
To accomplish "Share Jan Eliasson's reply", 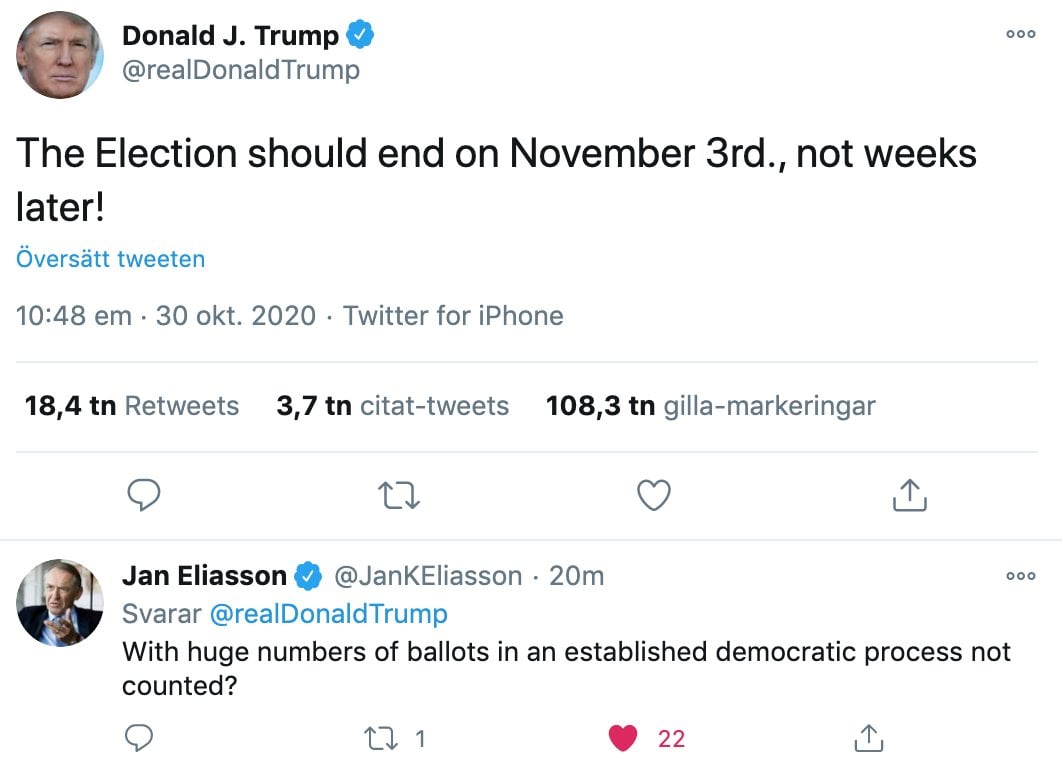I will pos(869,738).
